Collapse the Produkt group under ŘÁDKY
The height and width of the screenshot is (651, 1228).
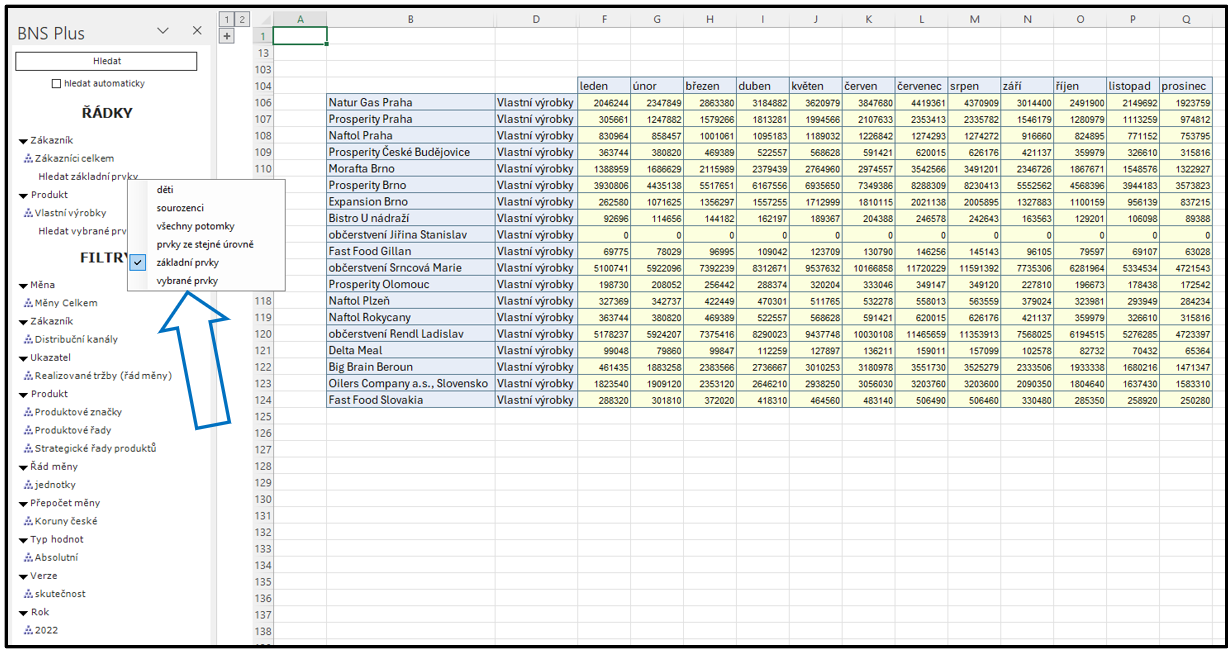pyautogui.click(x=23, y=195)
